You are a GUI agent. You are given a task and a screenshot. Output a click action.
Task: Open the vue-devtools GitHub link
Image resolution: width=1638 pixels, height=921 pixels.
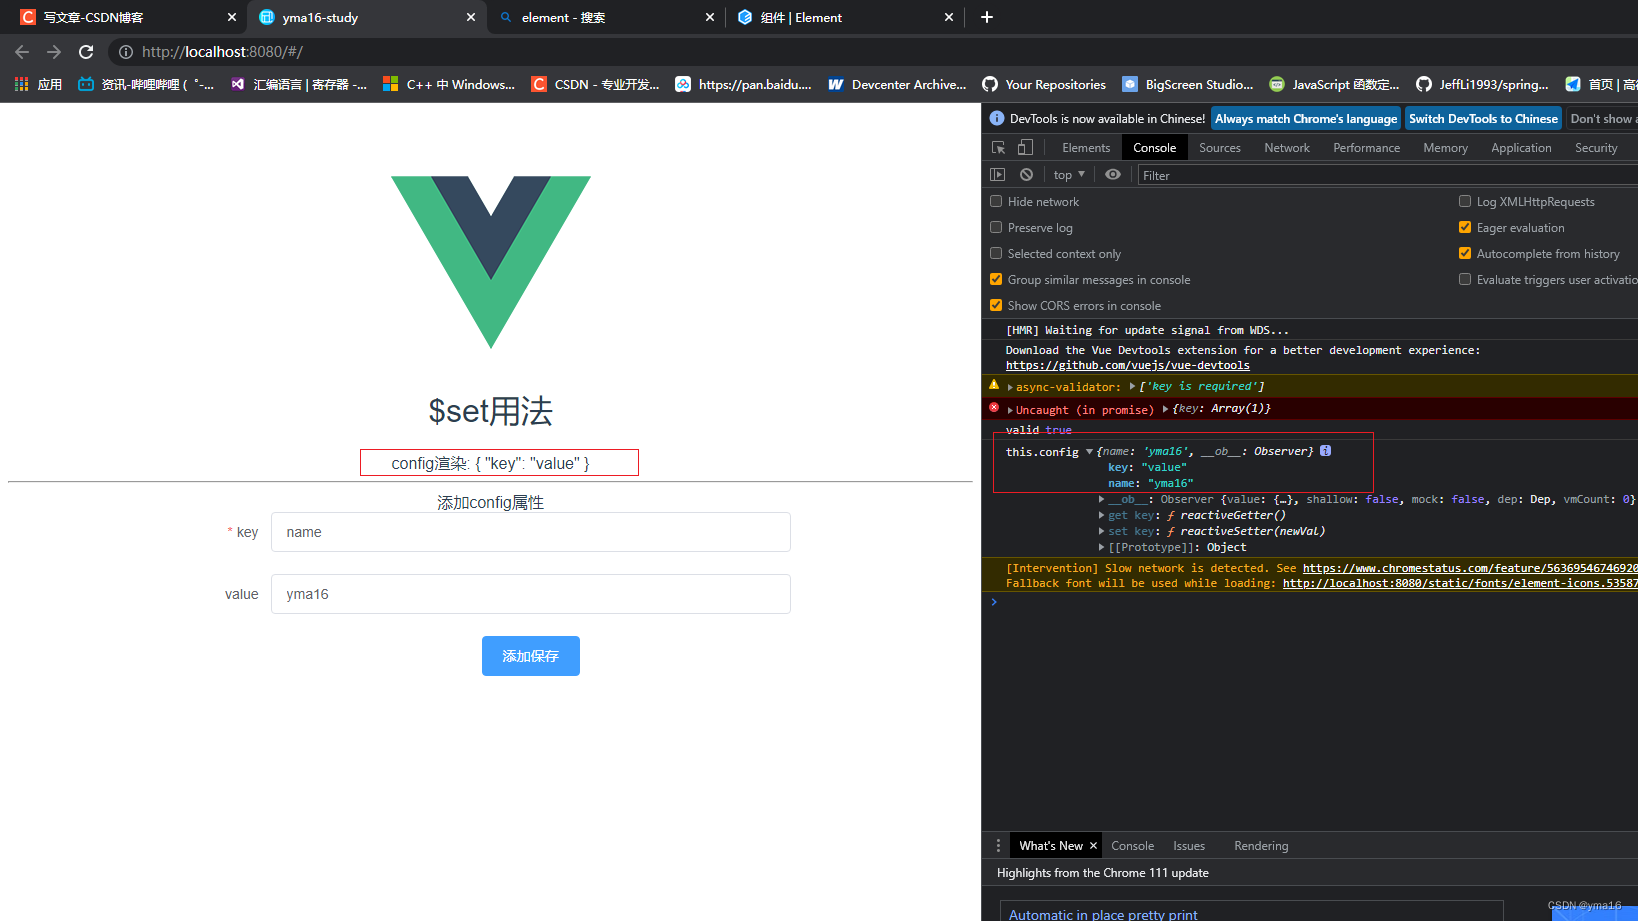1127,366
